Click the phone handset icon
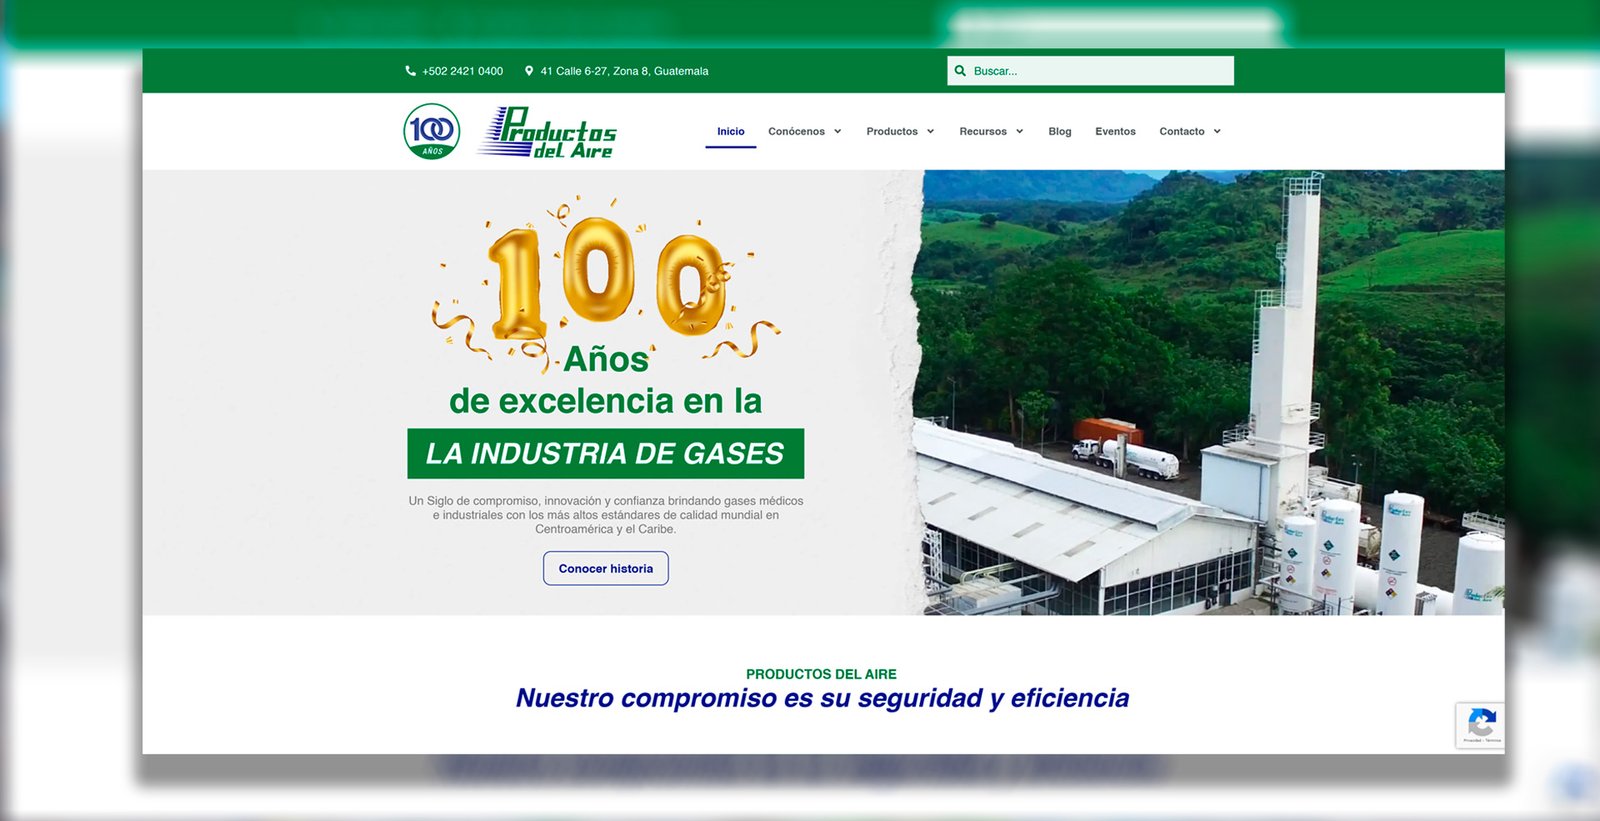 point(410,71)
